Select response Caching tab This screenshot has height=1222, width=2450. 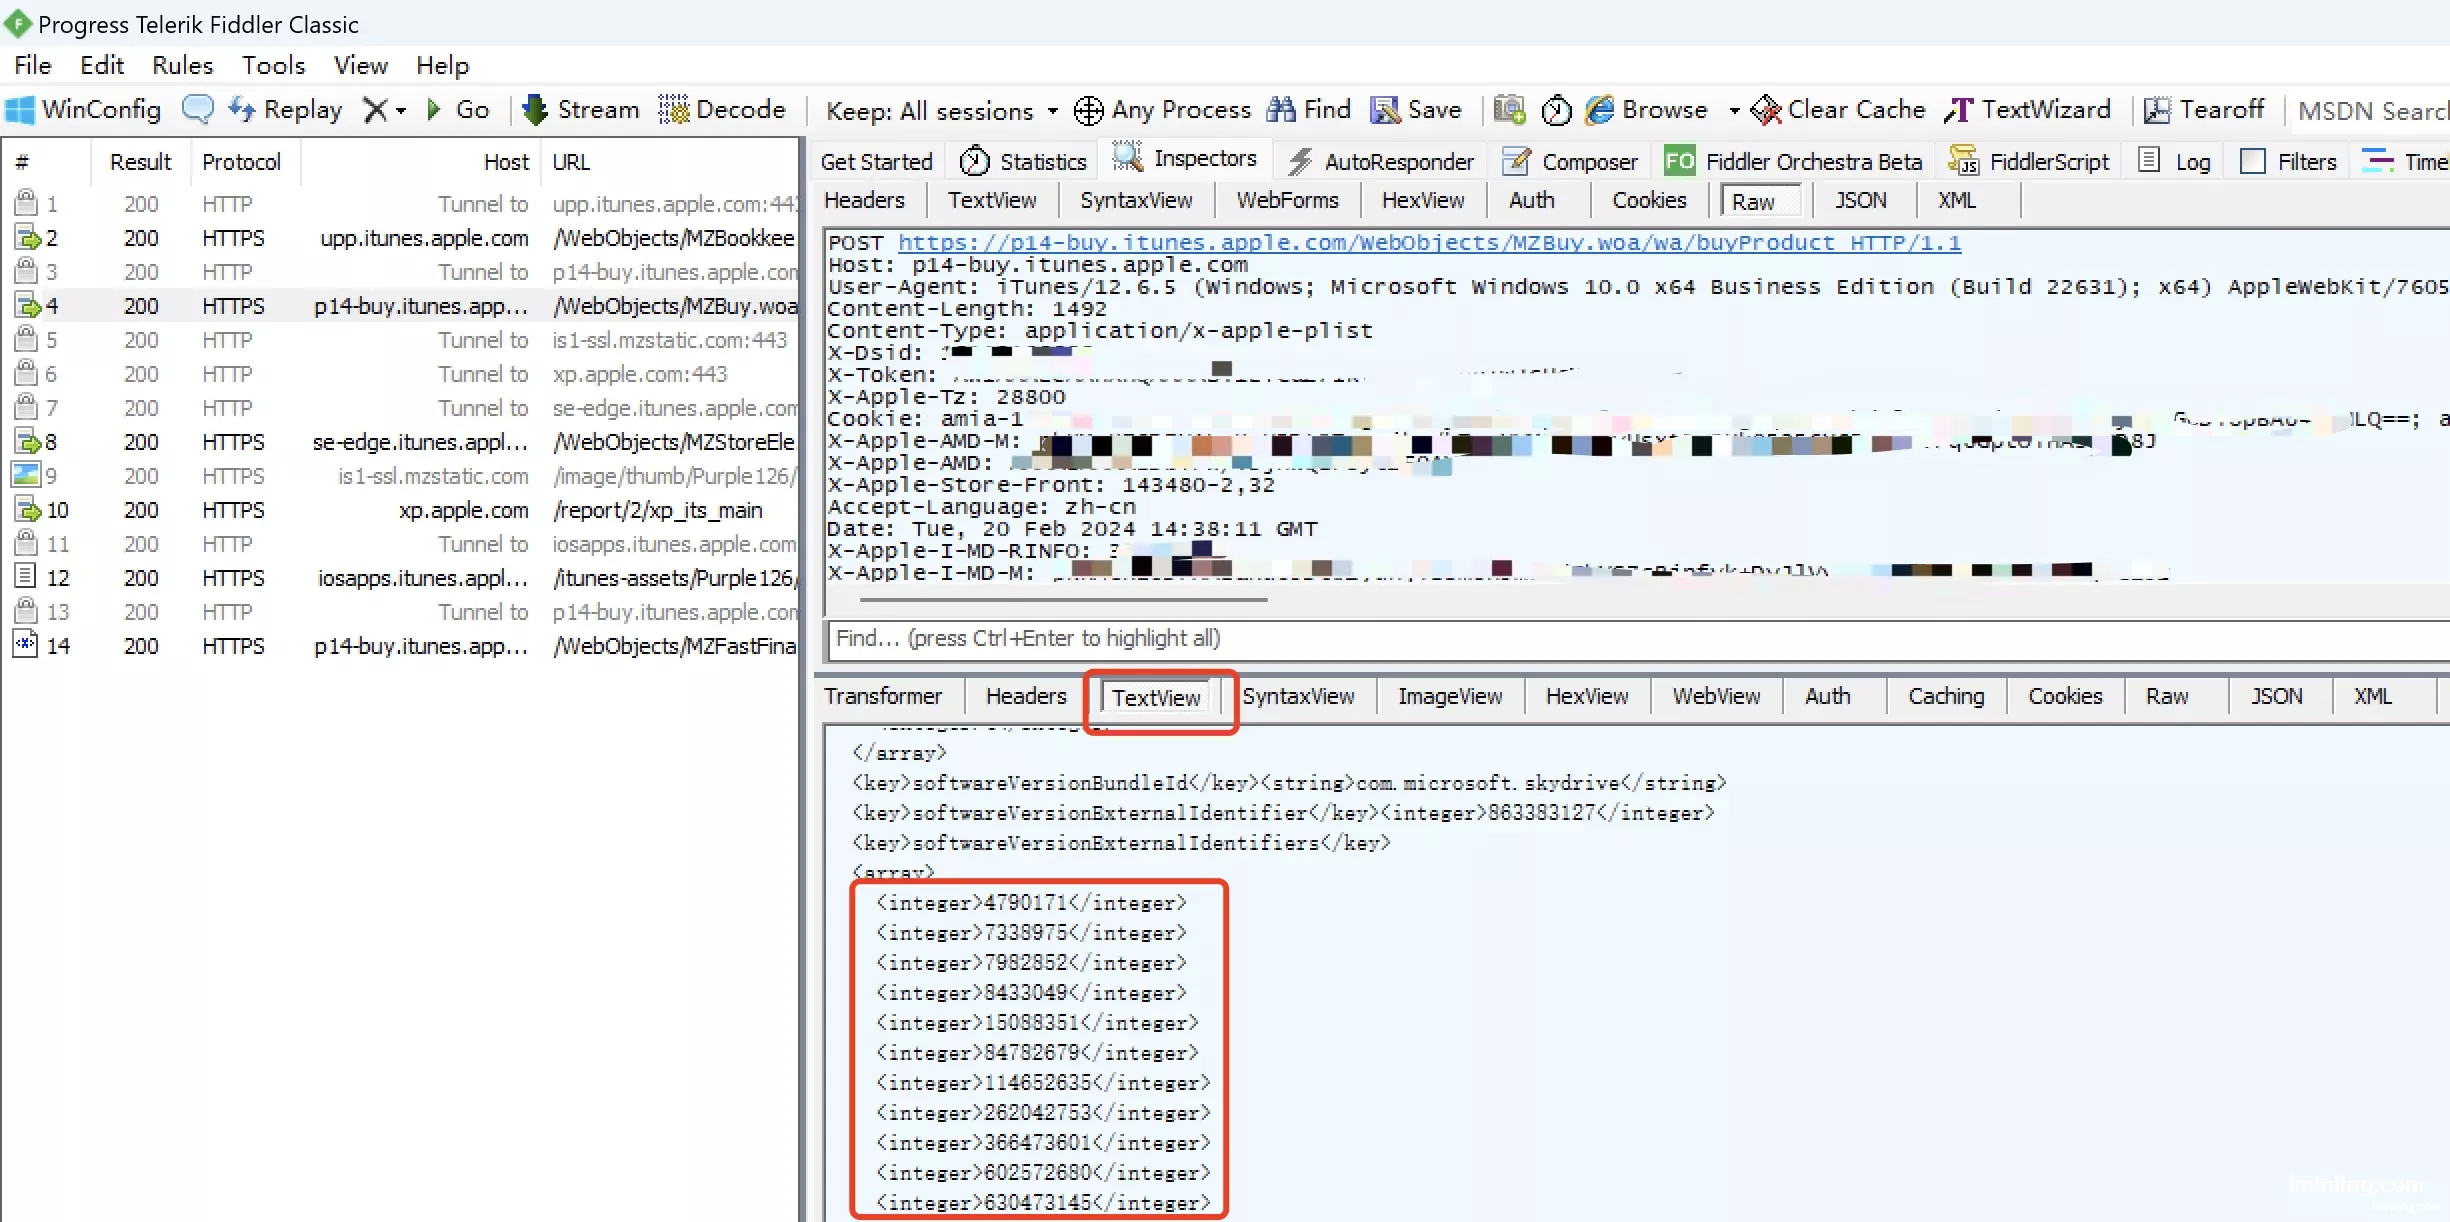click(1946, 696)
